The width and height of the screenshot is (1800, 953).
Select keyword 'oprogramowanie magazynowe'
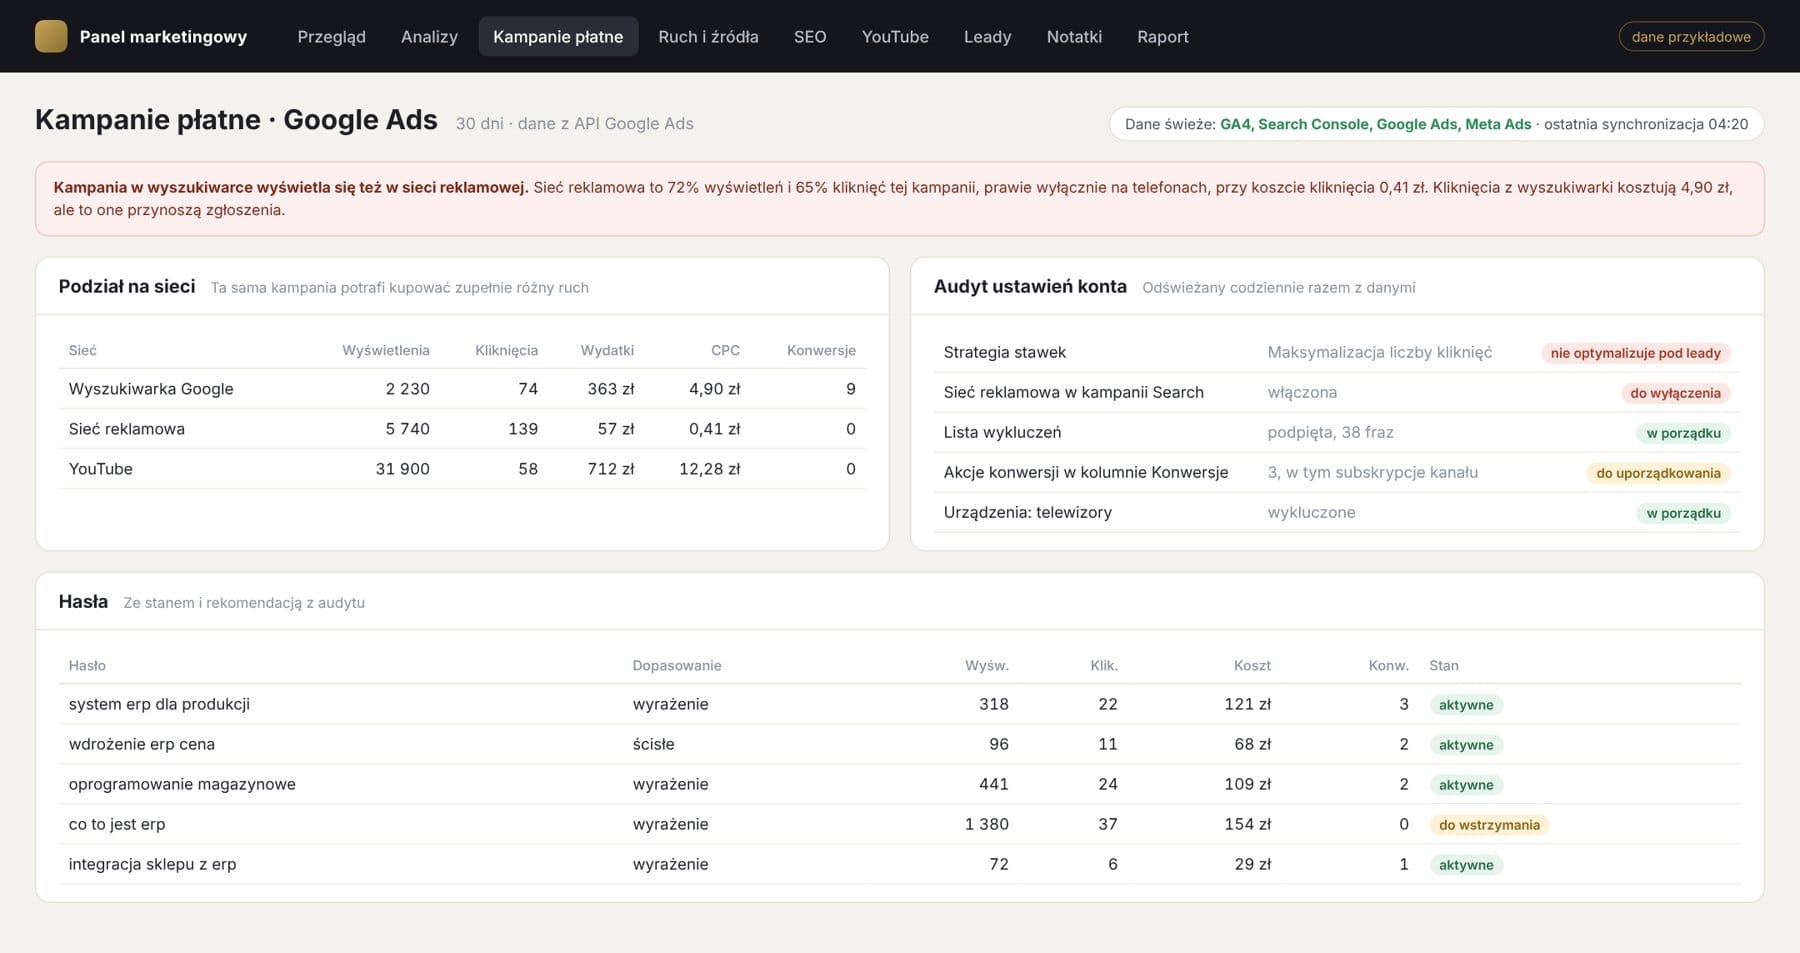tap(182, 784)
